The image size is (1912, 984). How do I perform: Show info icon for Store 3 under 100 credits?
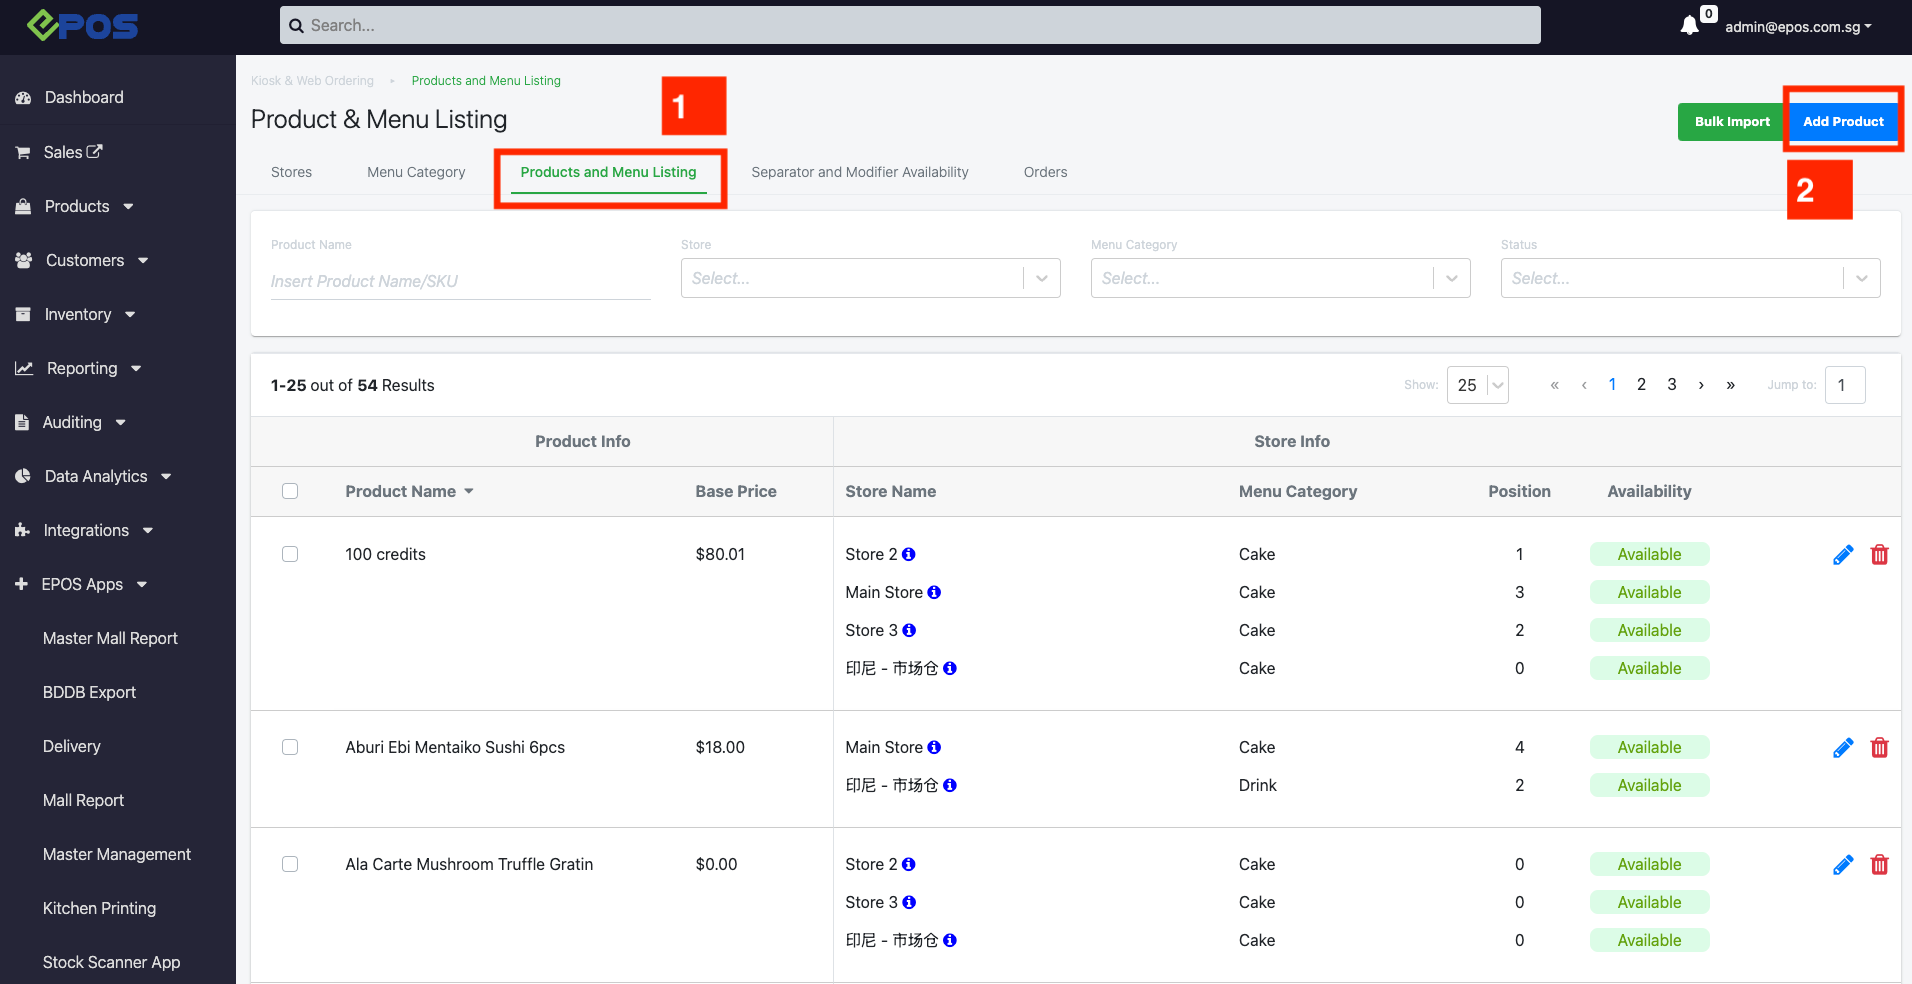[x=909, y=630]
